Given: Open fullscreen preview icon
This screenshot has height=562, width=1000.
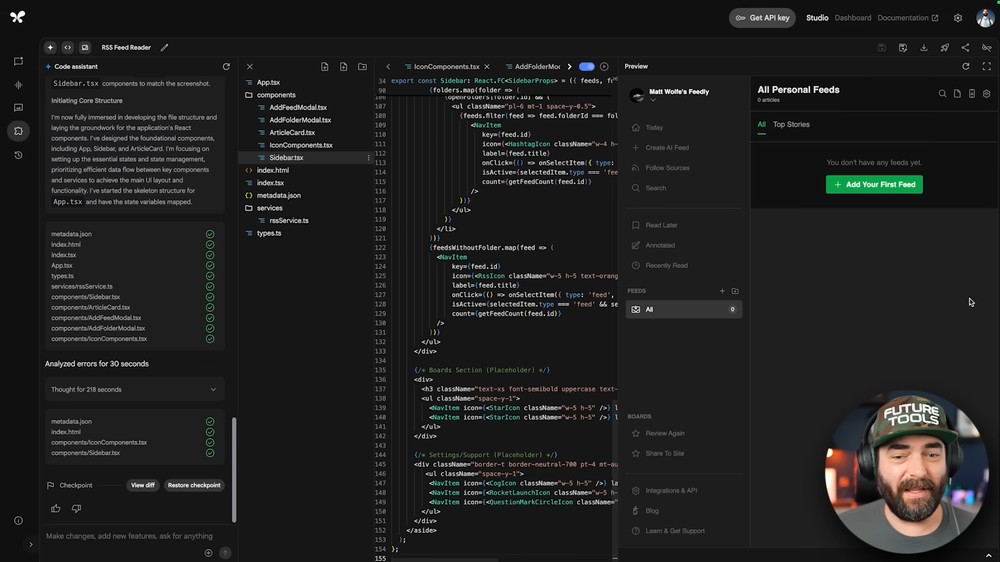Looking at the screenshot, I should click(x=987, y=66).
